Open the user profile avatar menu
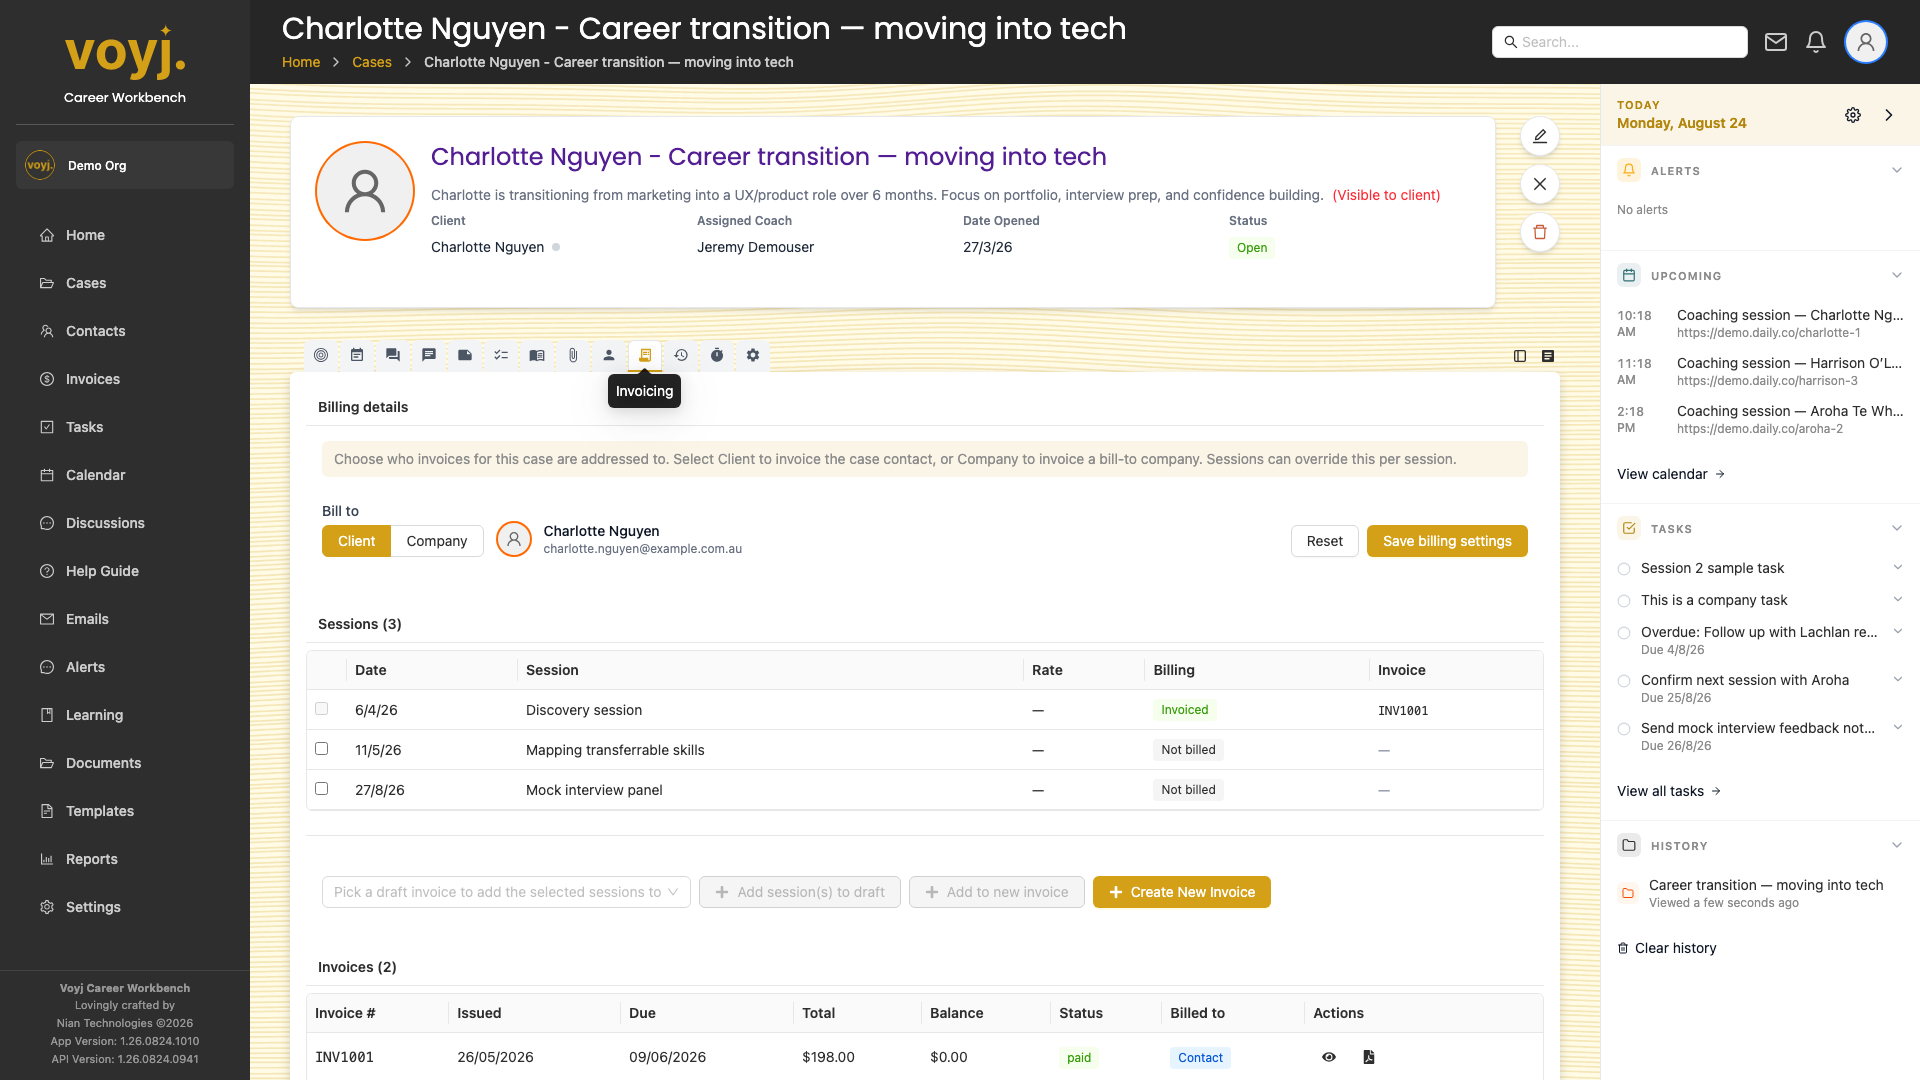 [1866, 42]
